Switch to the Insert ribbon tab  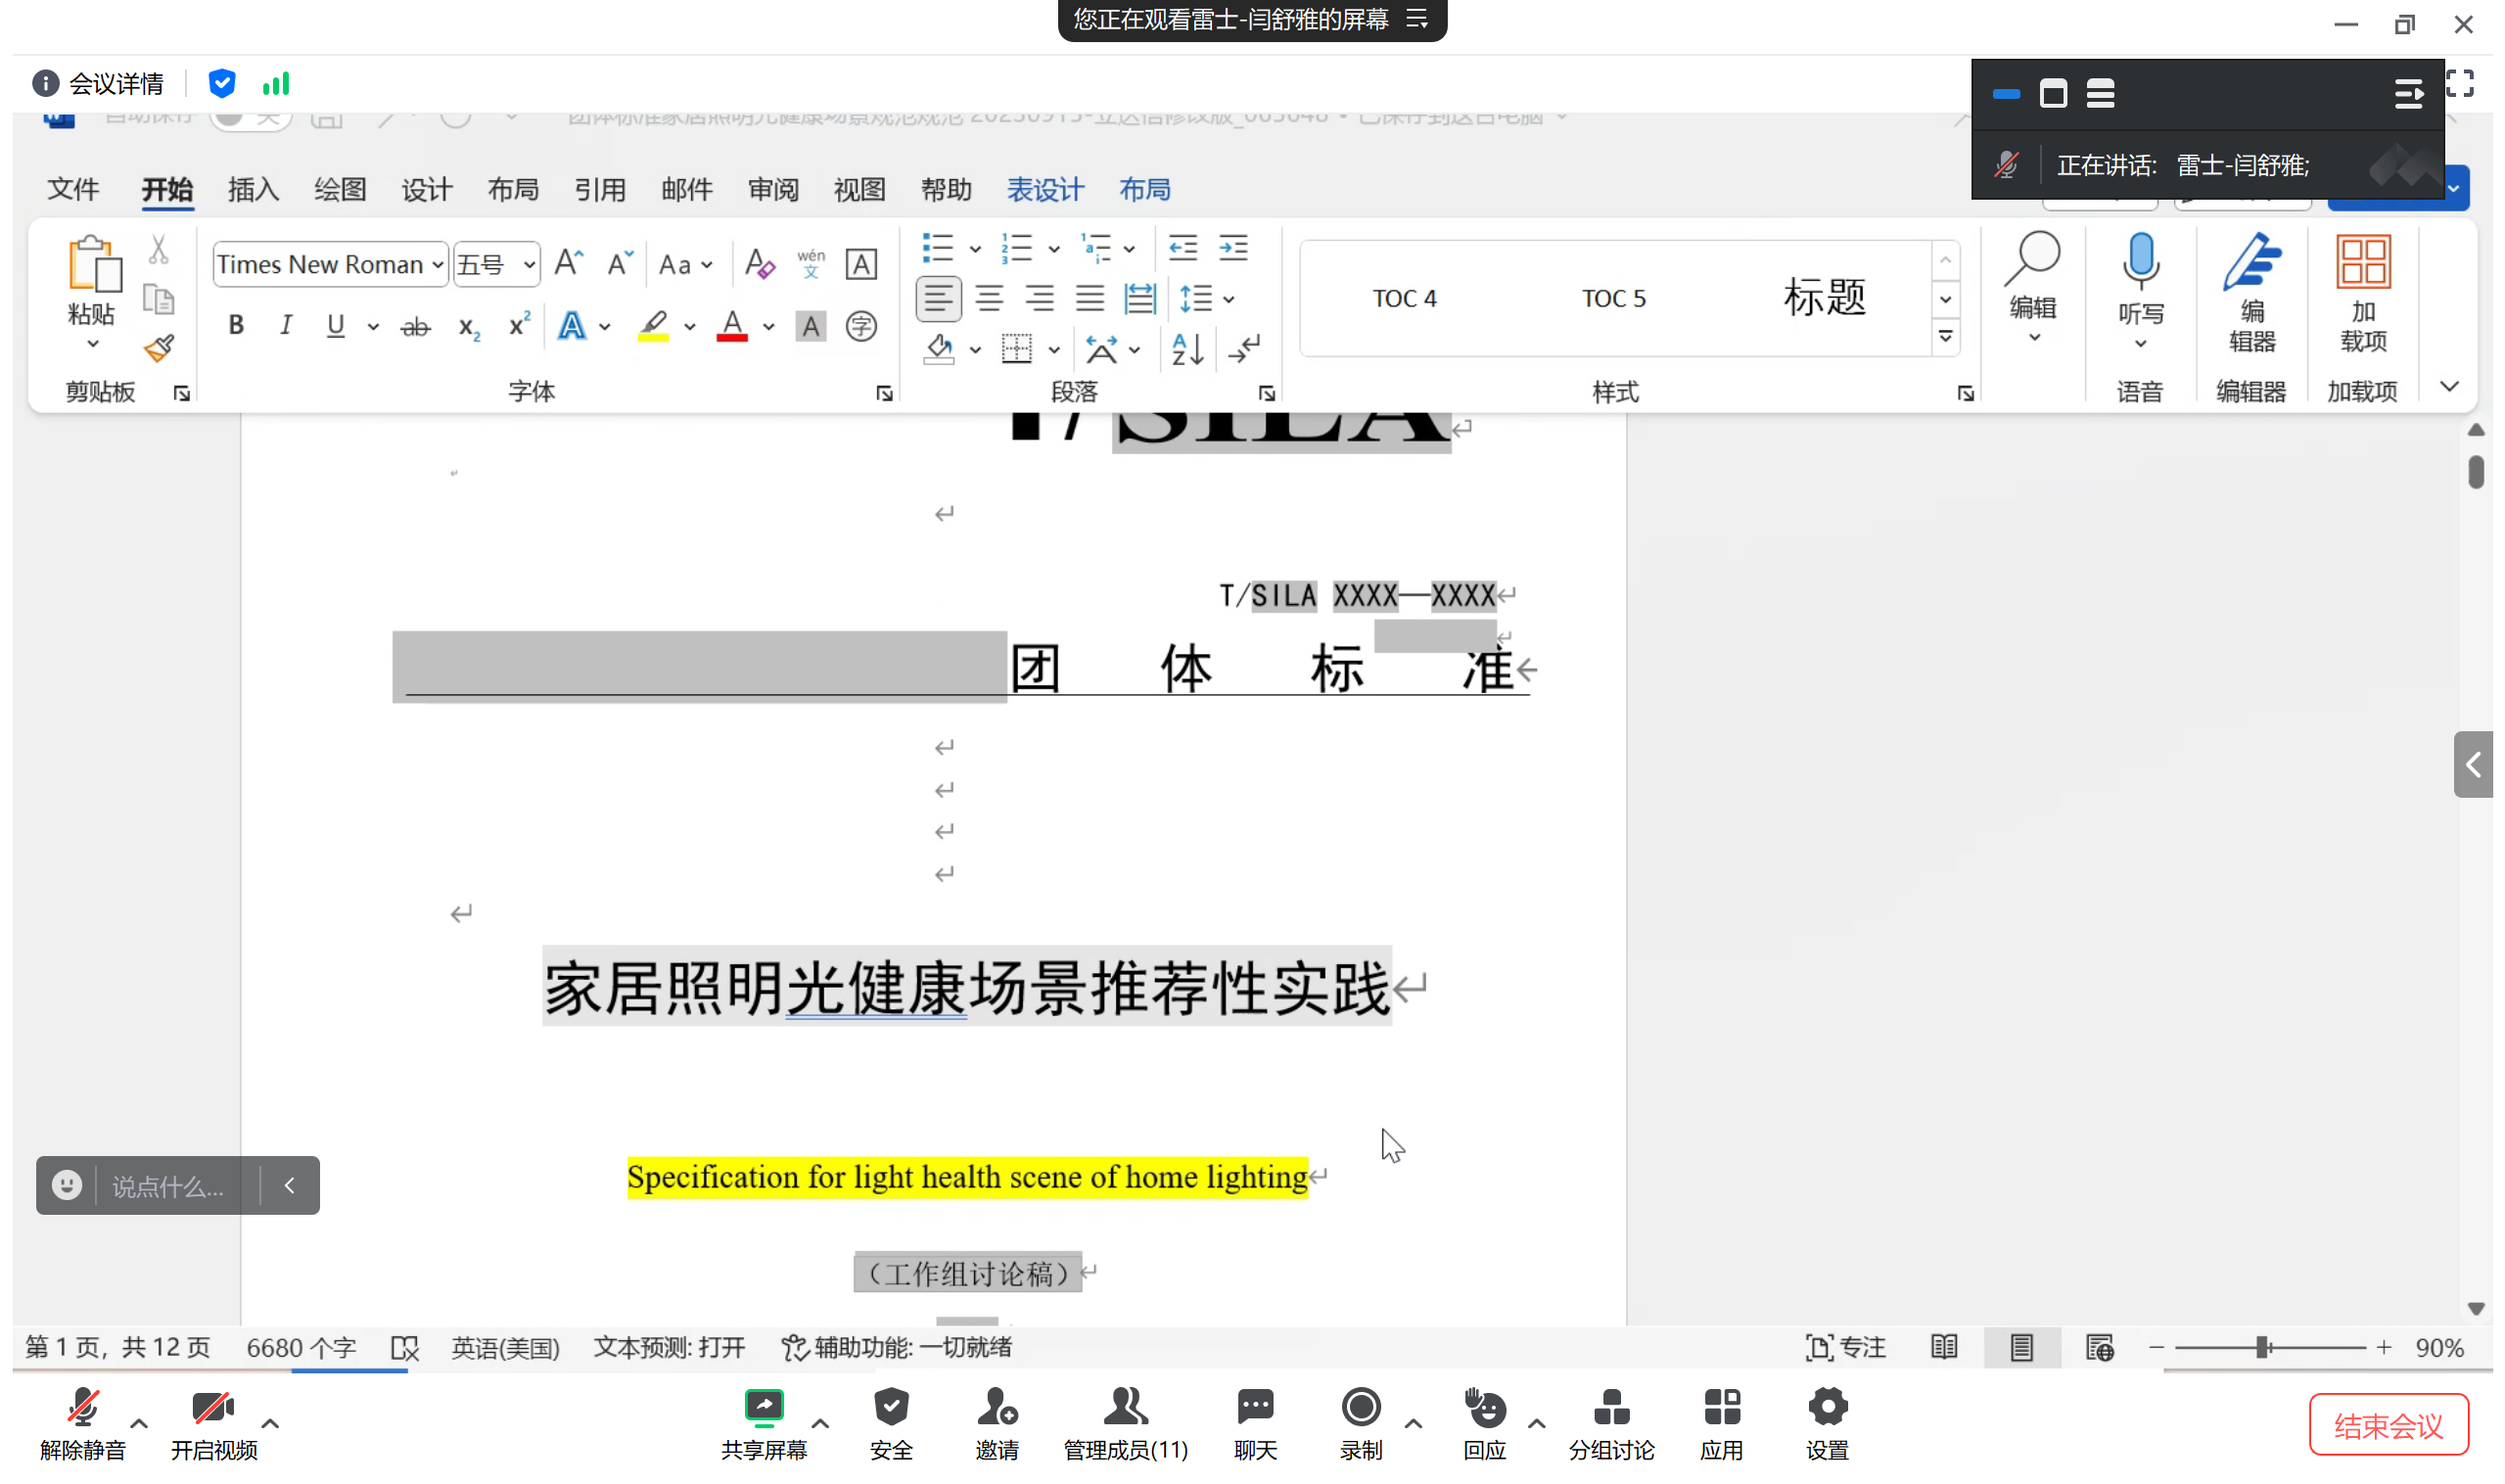coord(253,190)
